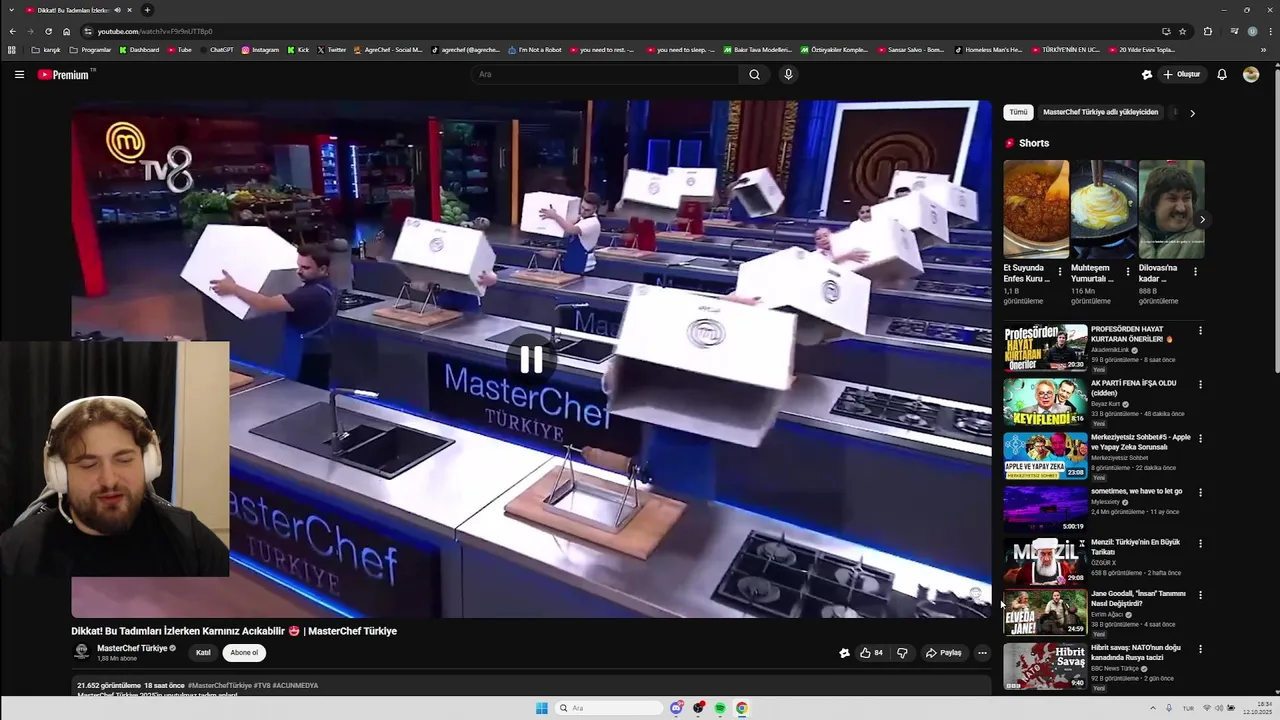Viewport: 1280px width, 720px height.
Task: Open the Programlar bookmarks folder
Action: click(x=91, y=49)
